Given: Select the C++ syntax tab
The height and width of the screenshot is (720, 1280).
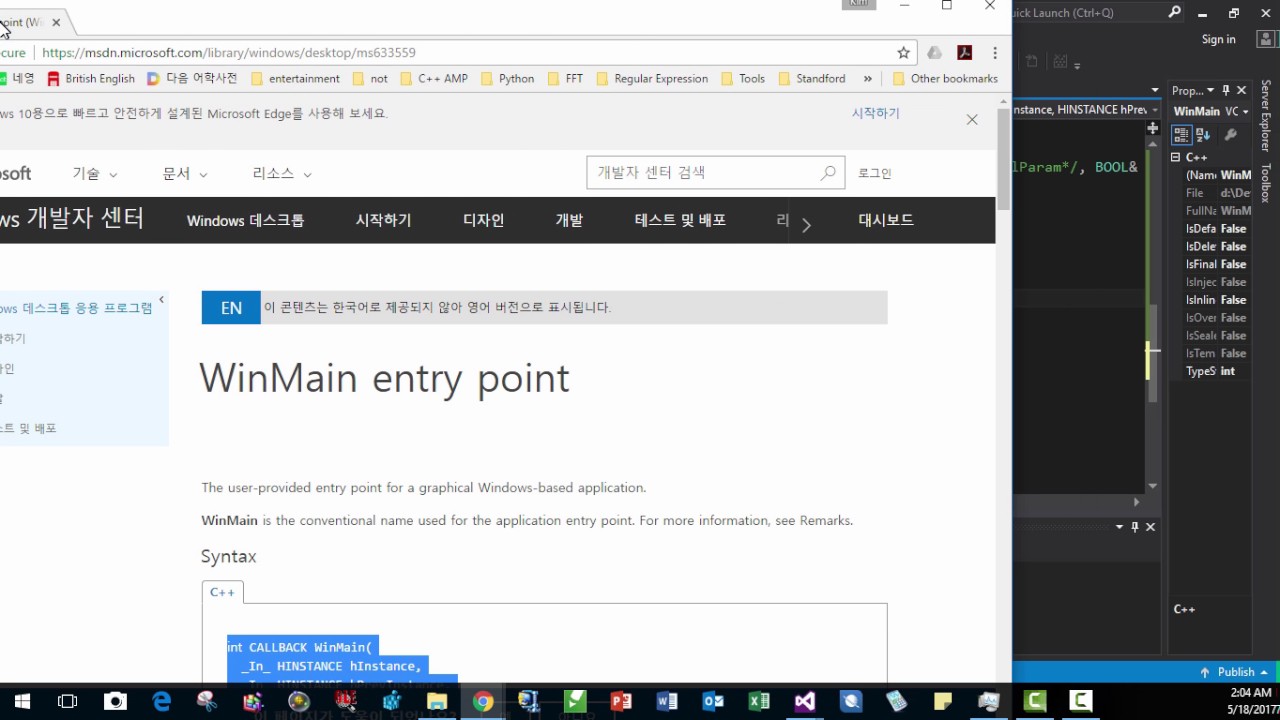Looking at the screenshot, I should pos(222,592).
